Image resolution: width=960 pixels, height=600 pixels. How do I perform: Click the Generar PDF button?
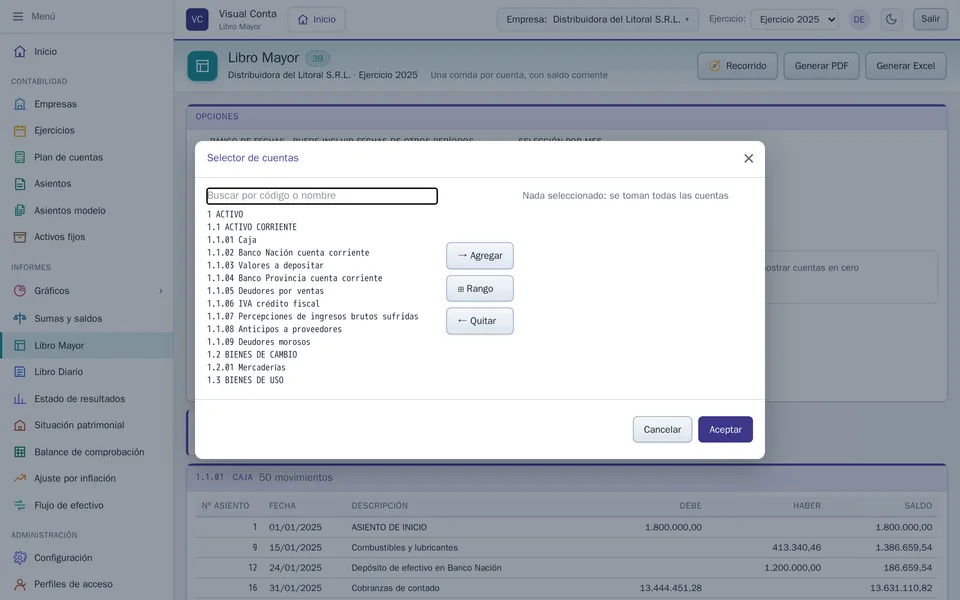tap(822, 66)
